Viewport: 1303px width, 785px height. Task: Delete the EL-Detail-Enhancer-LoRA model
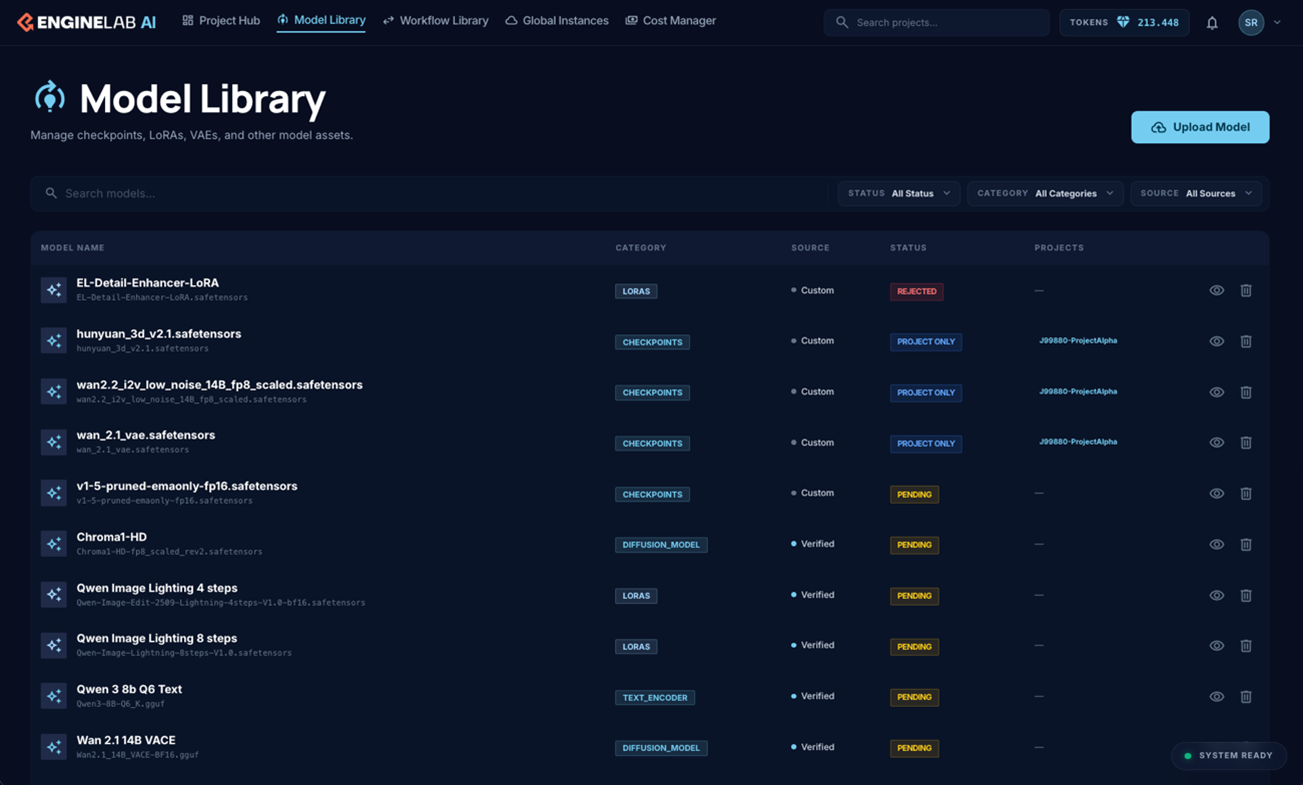[1245, 291]
